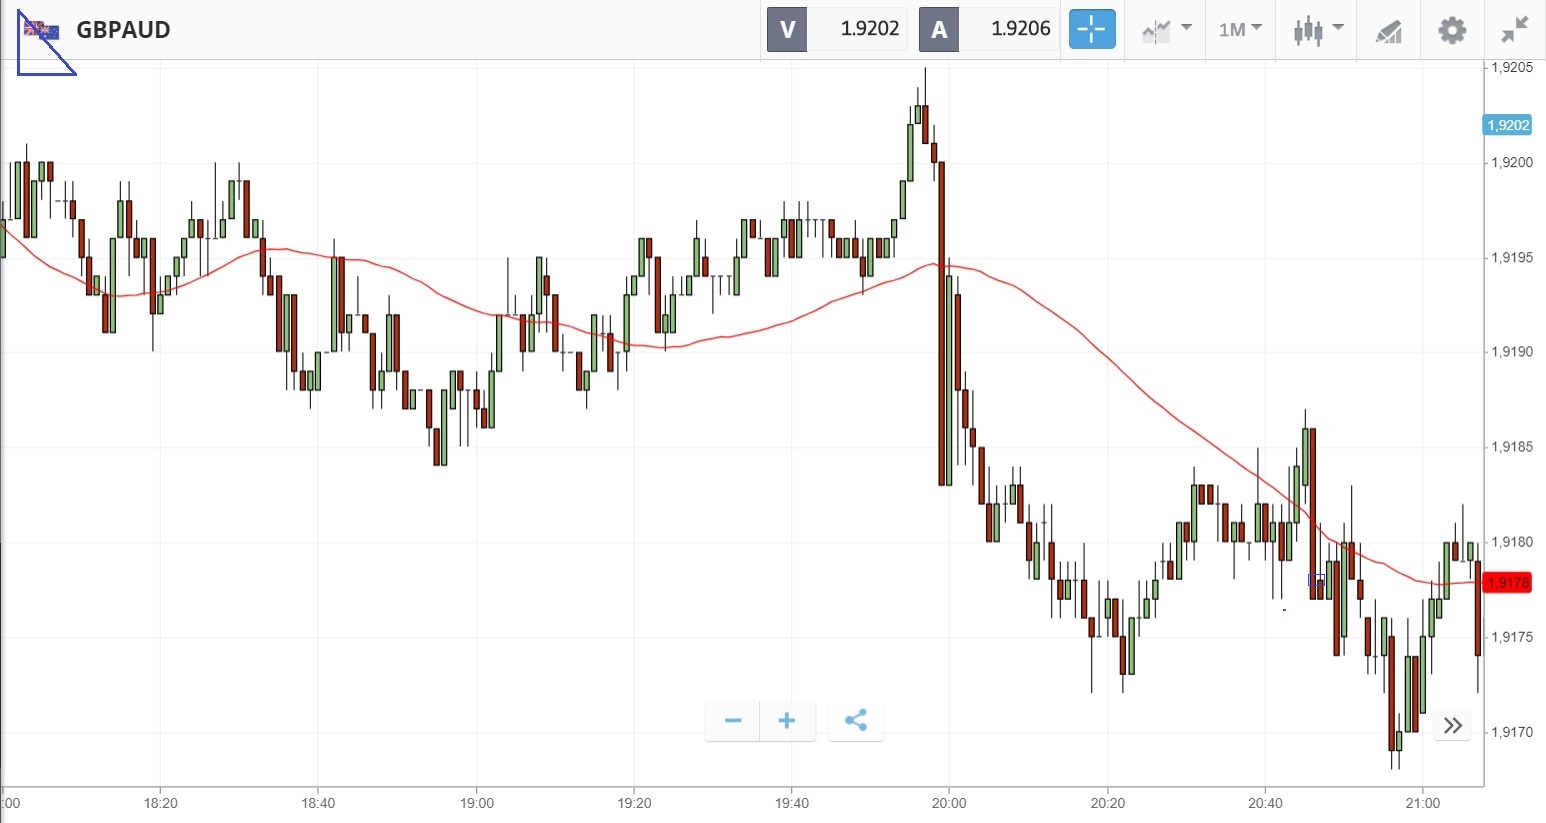Click the share chart icon
The image size is (1546, 823).
(x=856, y=721)
